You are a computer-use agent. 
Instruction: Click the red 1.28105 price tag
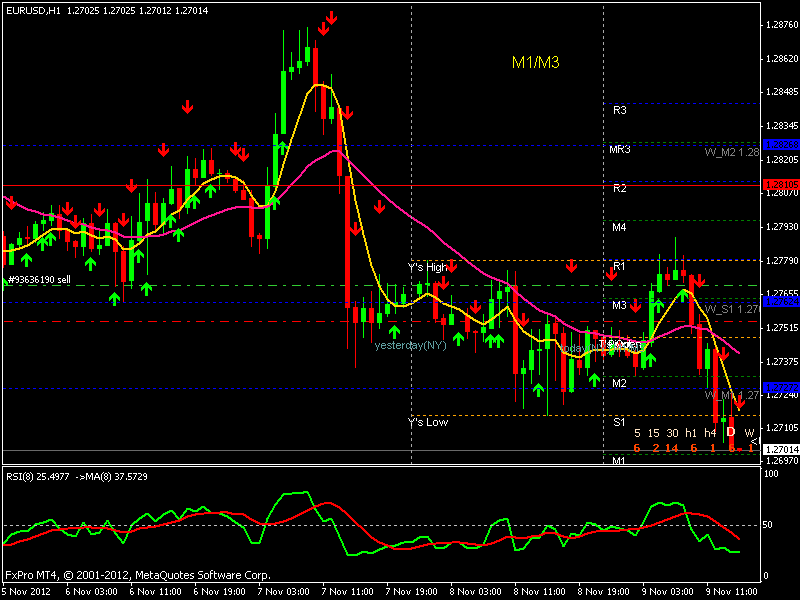coord(781,184)
